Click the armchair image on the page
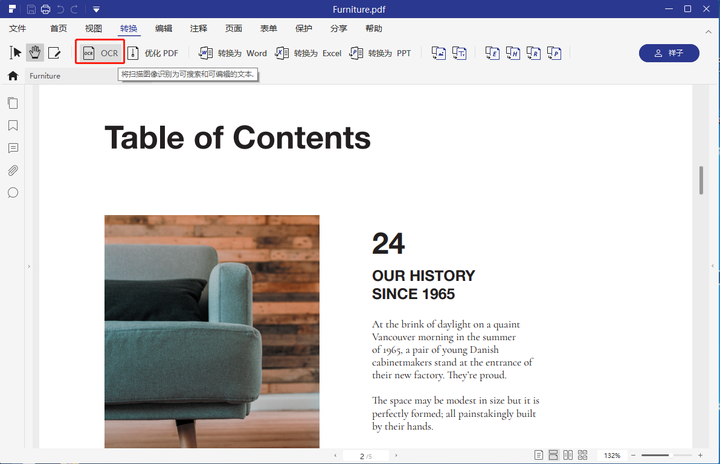Screen dimensions: 720x464 212,331
